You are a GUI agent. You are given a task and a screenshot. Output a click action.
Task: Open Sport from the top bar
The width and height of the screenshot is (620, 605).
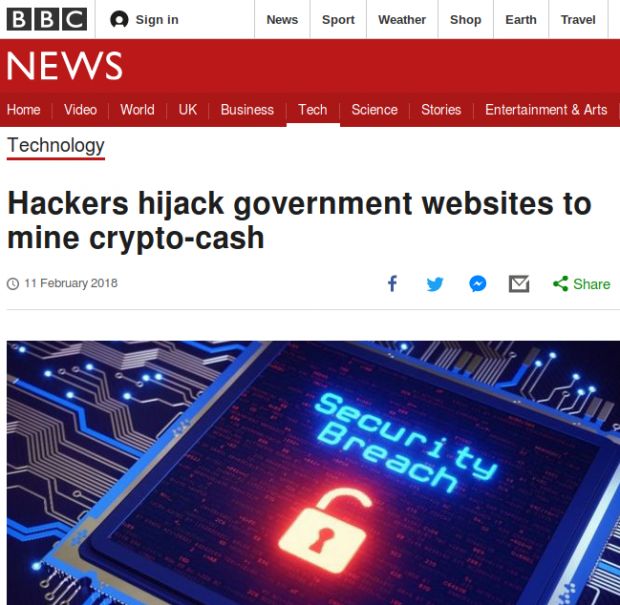pyautogui.click(x=338, y=19)
